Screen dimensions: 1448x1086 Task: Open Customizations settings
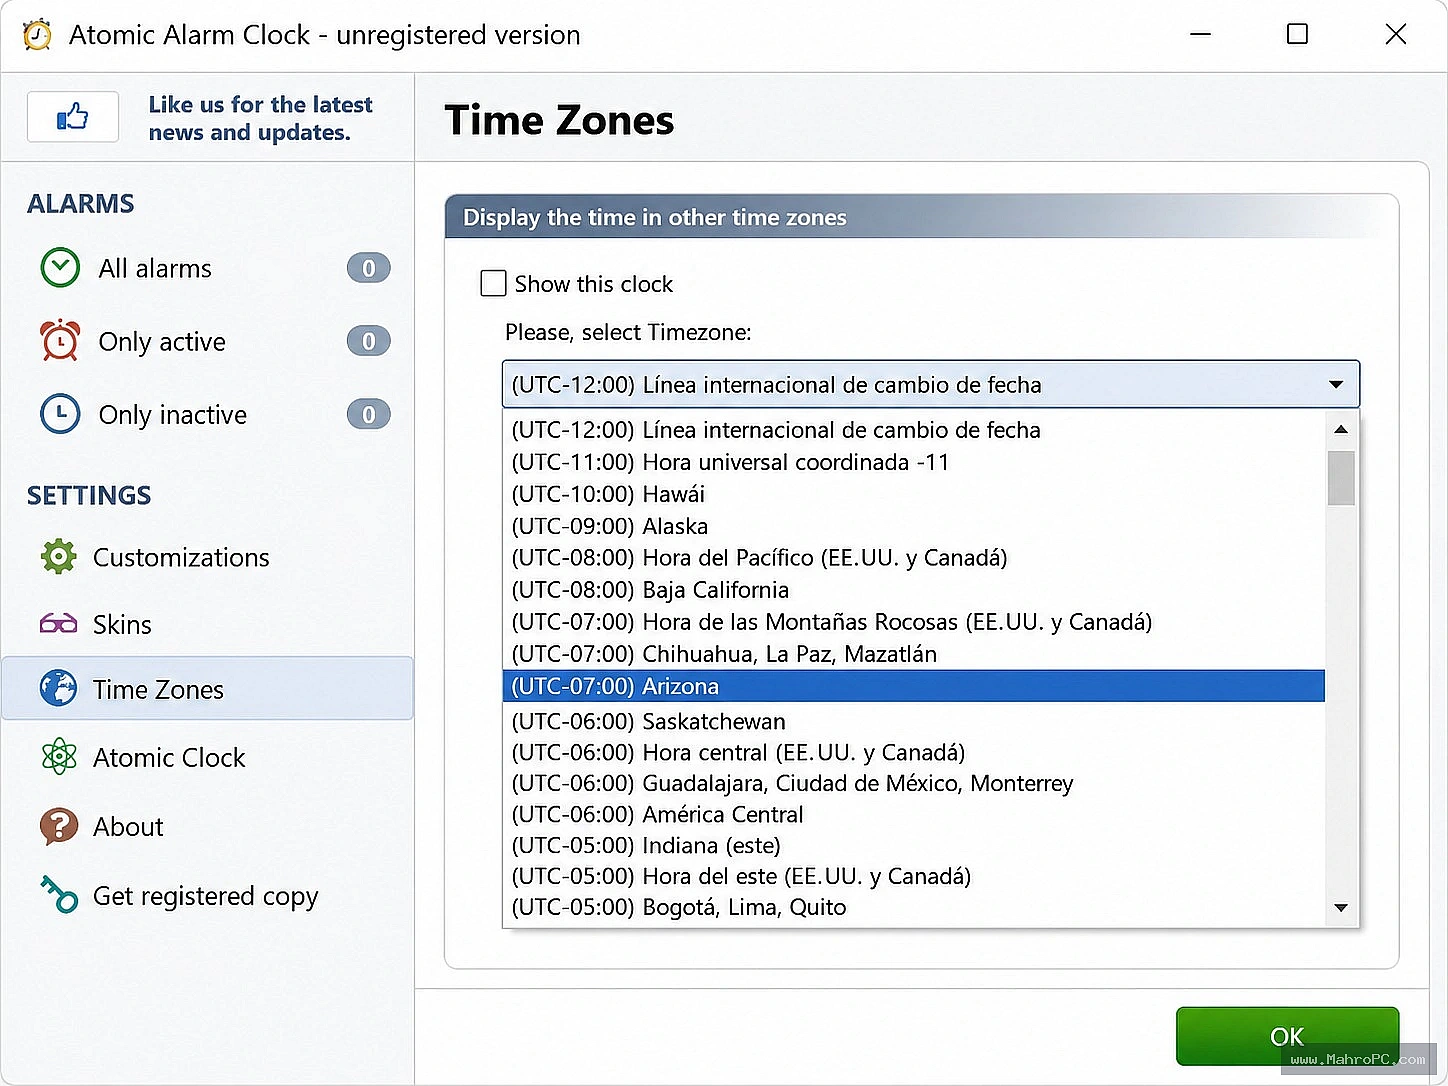(181, 557)
